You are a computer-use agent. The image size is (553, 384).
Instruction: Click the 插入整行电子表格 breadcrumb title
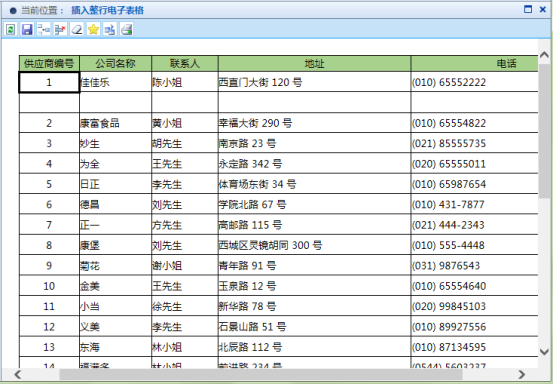pos(108,10)
